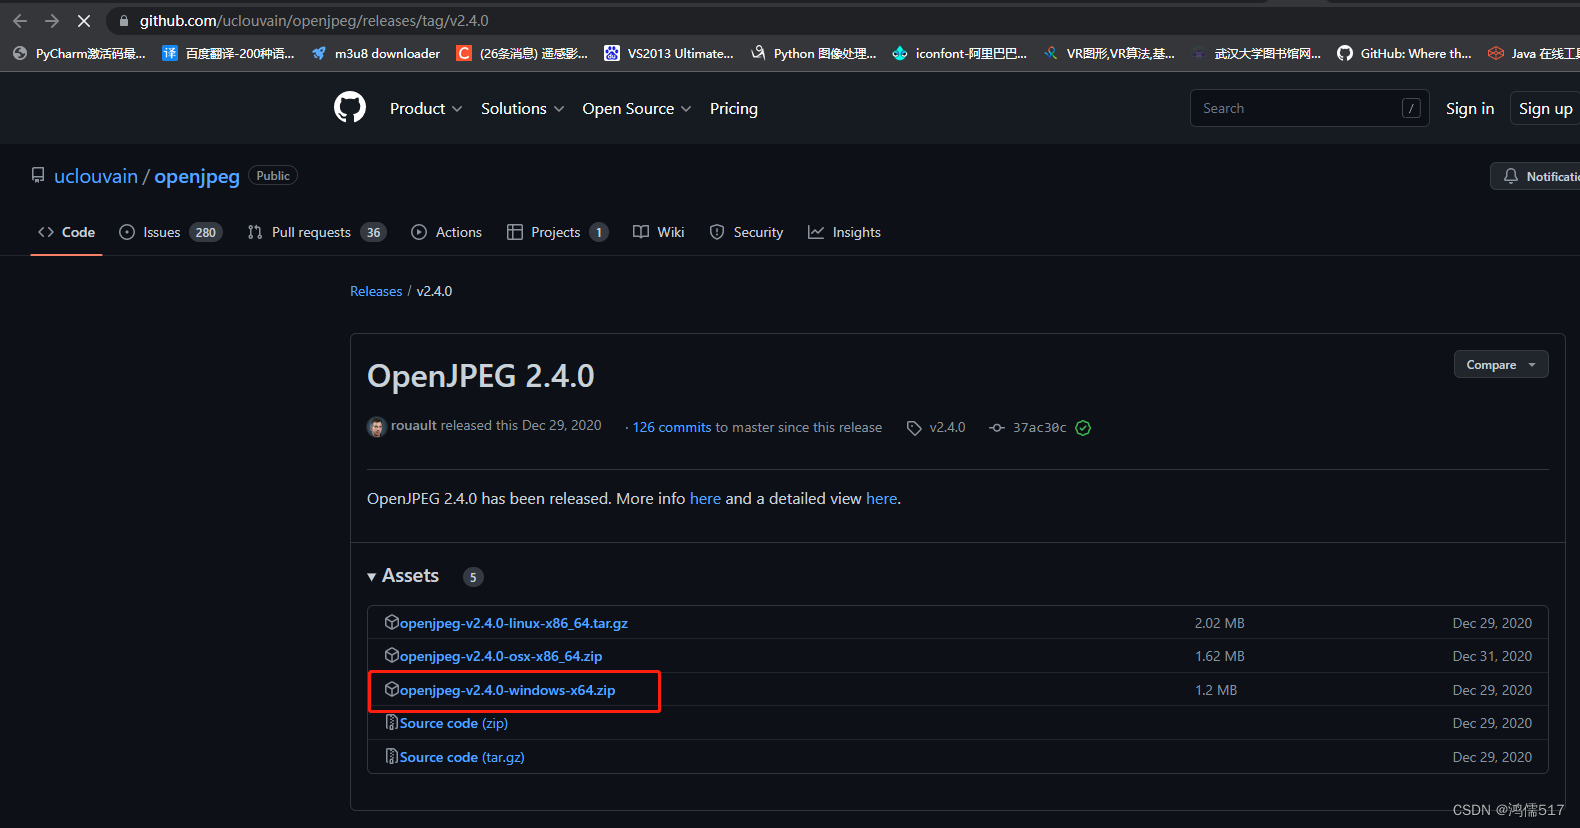Download openjpeg-v2.4.0-osx-x86_64.zip
Viewport: 1580px width, 828px height.
tap(501, 656)
